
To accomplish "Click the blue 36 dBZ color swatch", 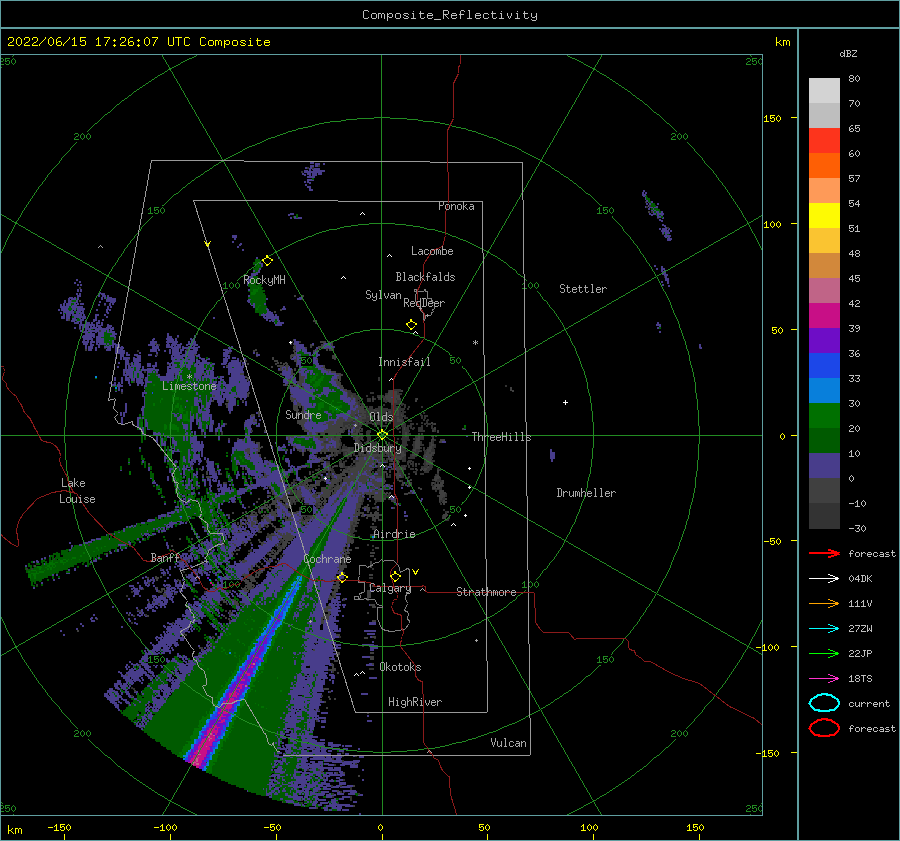I will coord(824,366).
